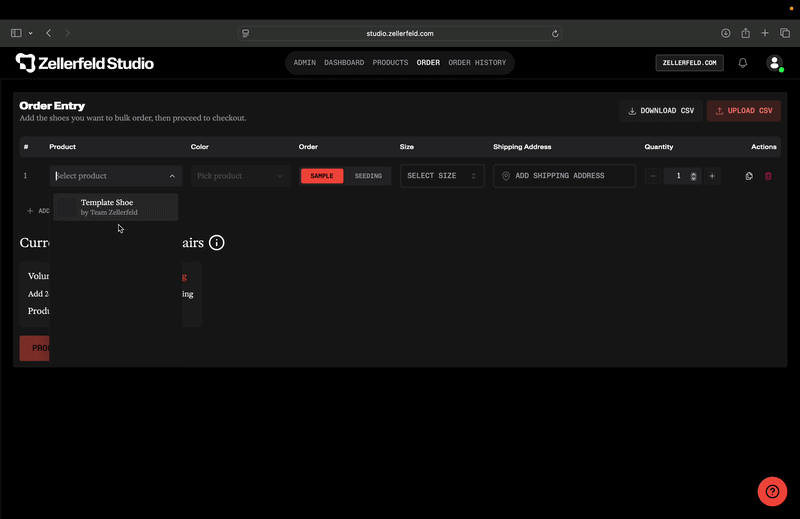Collapse the Select product dropdown chevron
The height and width of the screenshot is (519, 800).
[x=172, y=176]
